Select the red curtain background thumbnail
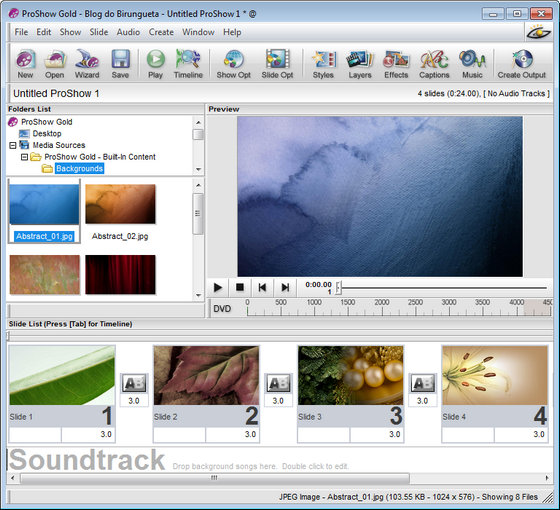 (120, 275)
